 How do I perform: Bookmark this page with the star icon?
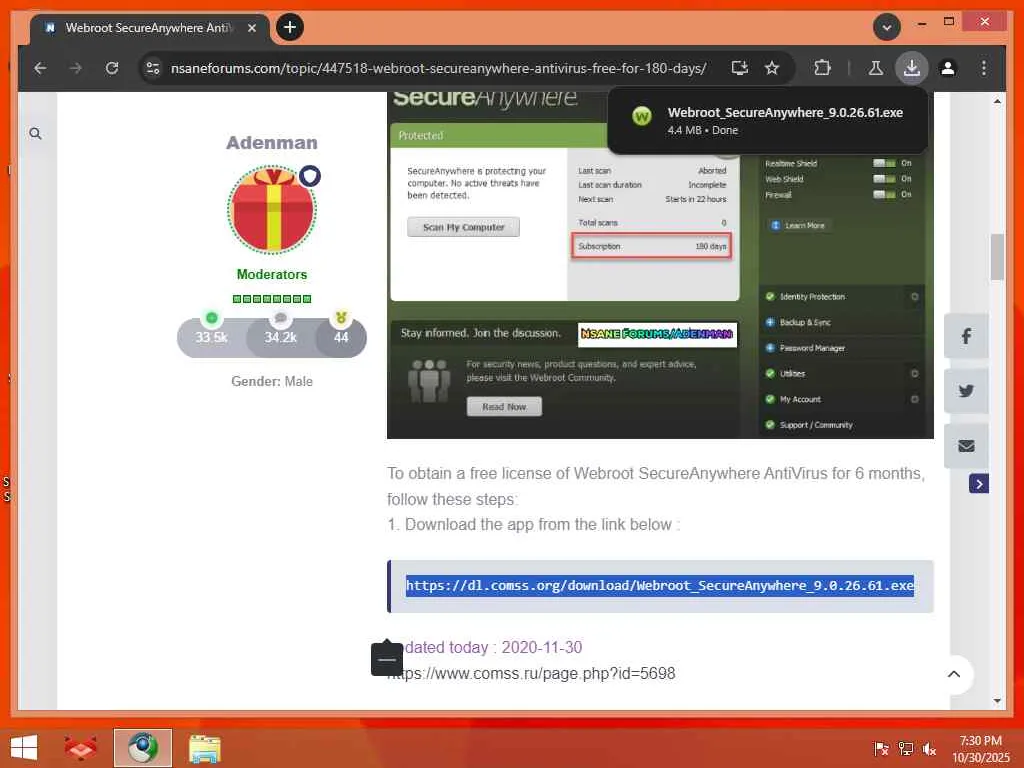[772, 68]
